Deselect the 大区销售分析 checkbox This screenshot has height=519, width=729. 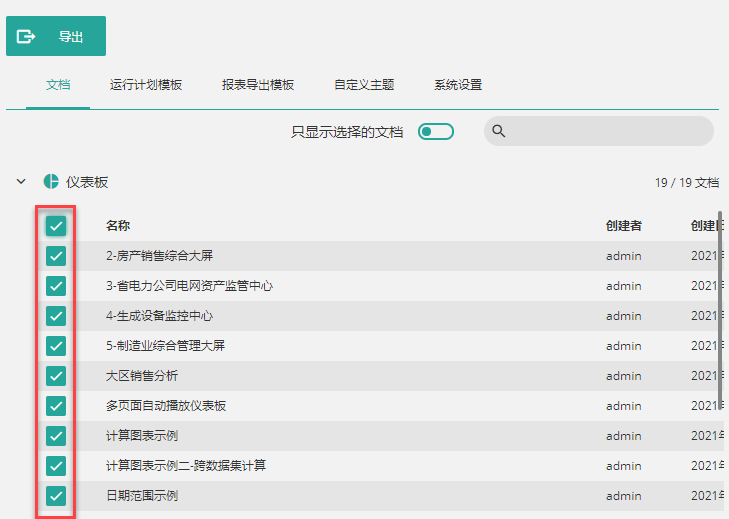click(56, 376)
